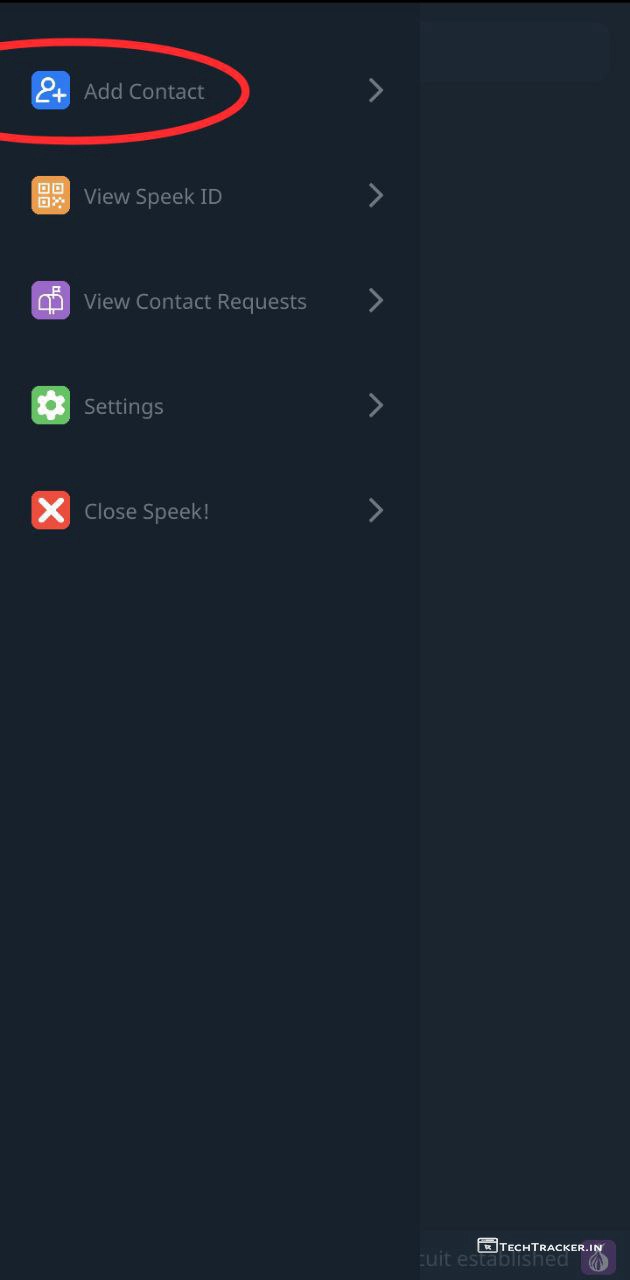Select View Speek ID from the menu
The width and height of the screenshot is (630, 1280).
153,197
